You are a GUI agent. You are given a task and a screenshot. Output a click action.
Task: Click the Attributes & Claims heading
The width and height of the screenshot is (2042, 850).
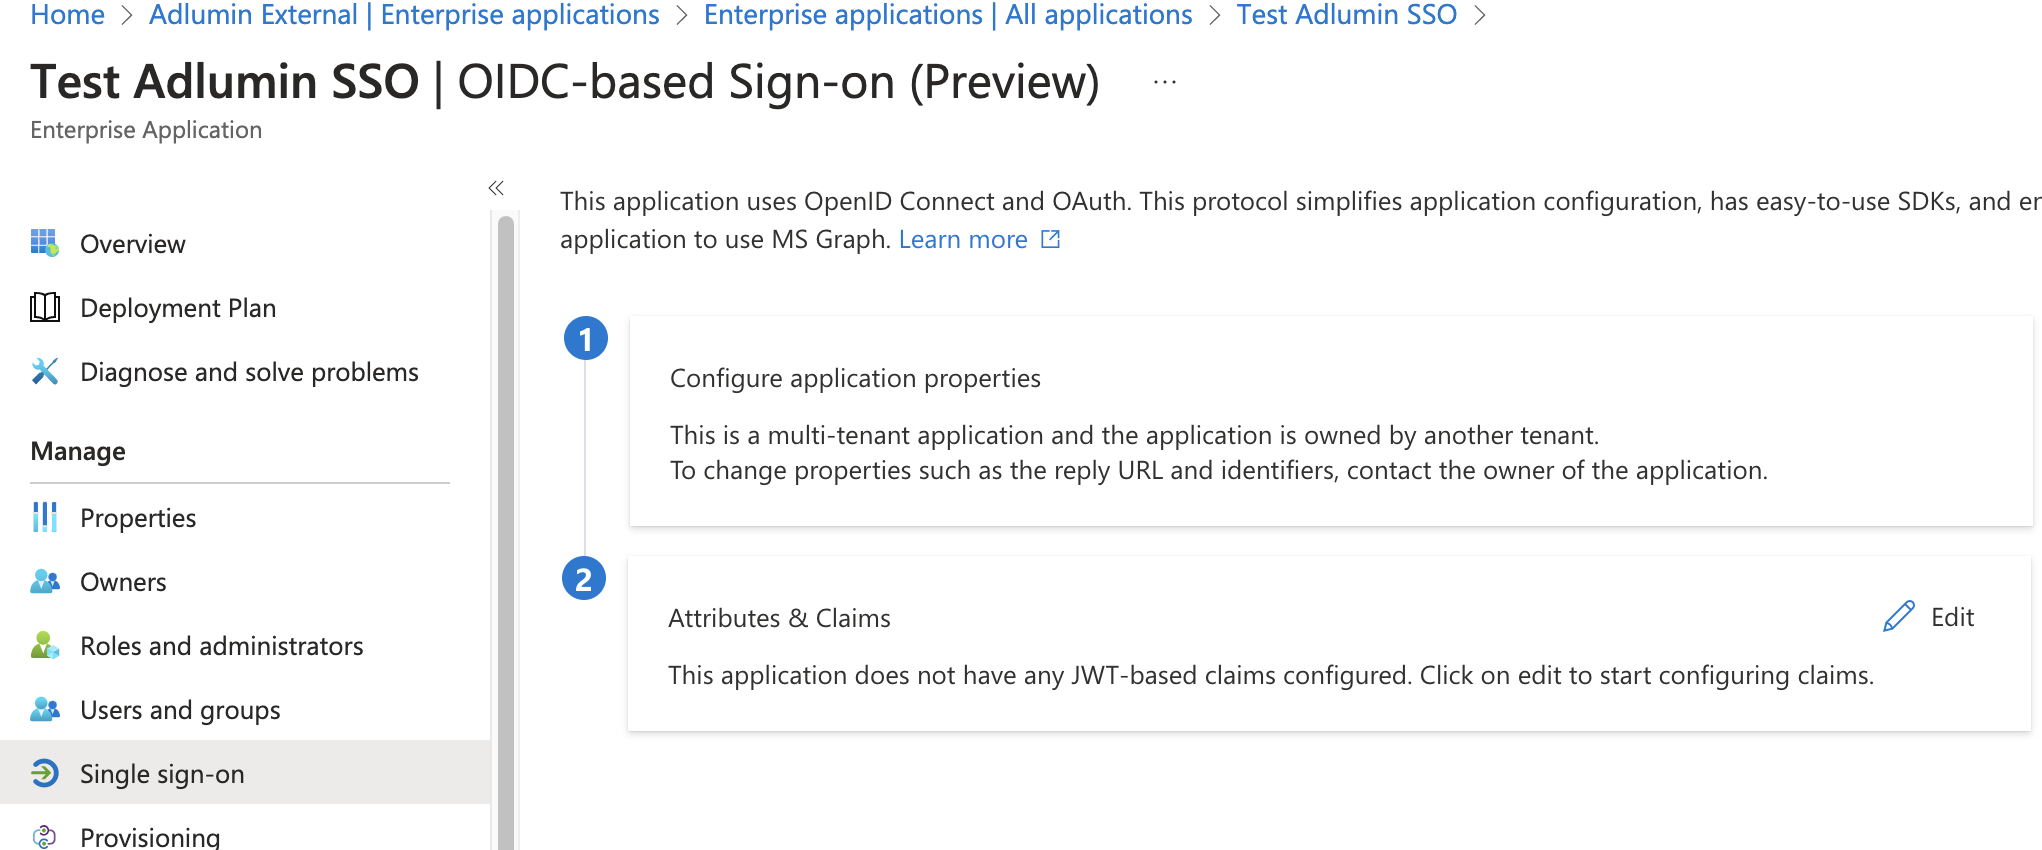[x=779, y=618]
